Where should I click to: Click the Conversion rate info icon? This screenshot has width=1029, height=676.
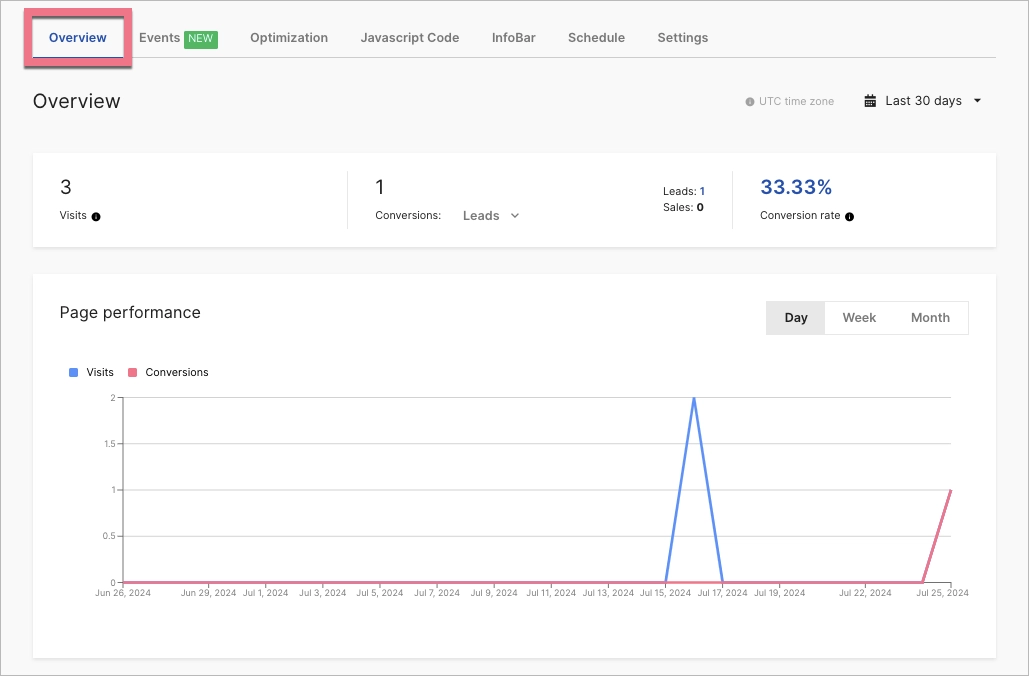click(849, 216)
